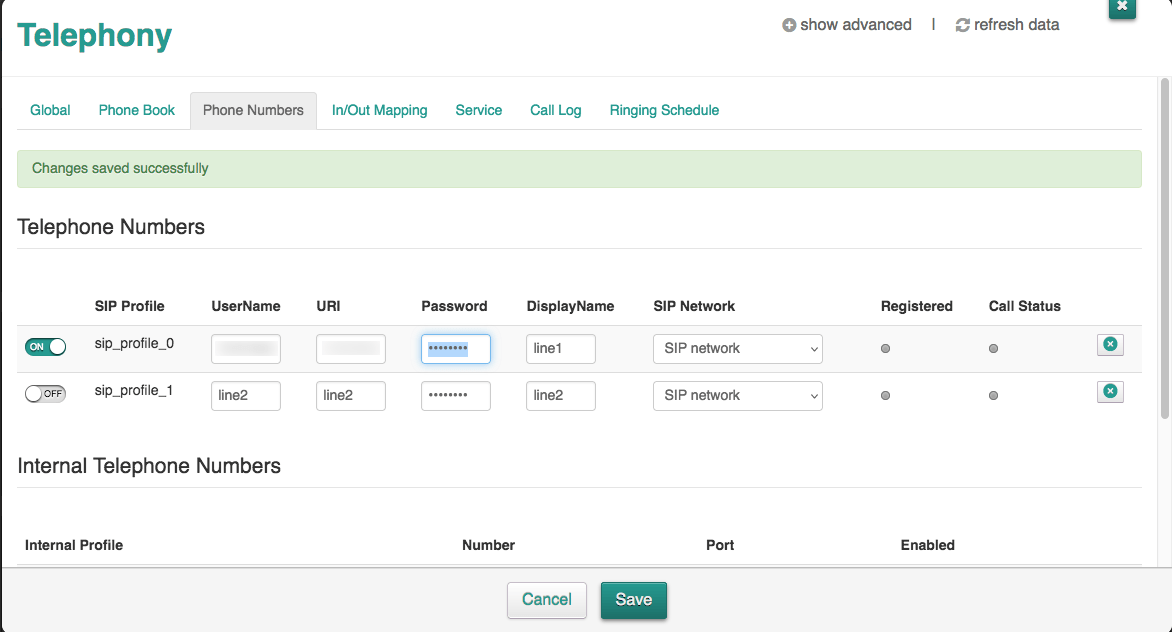Click the Telephone Numbers section heading
This screenshot has height=632, width=1172.
111,227
